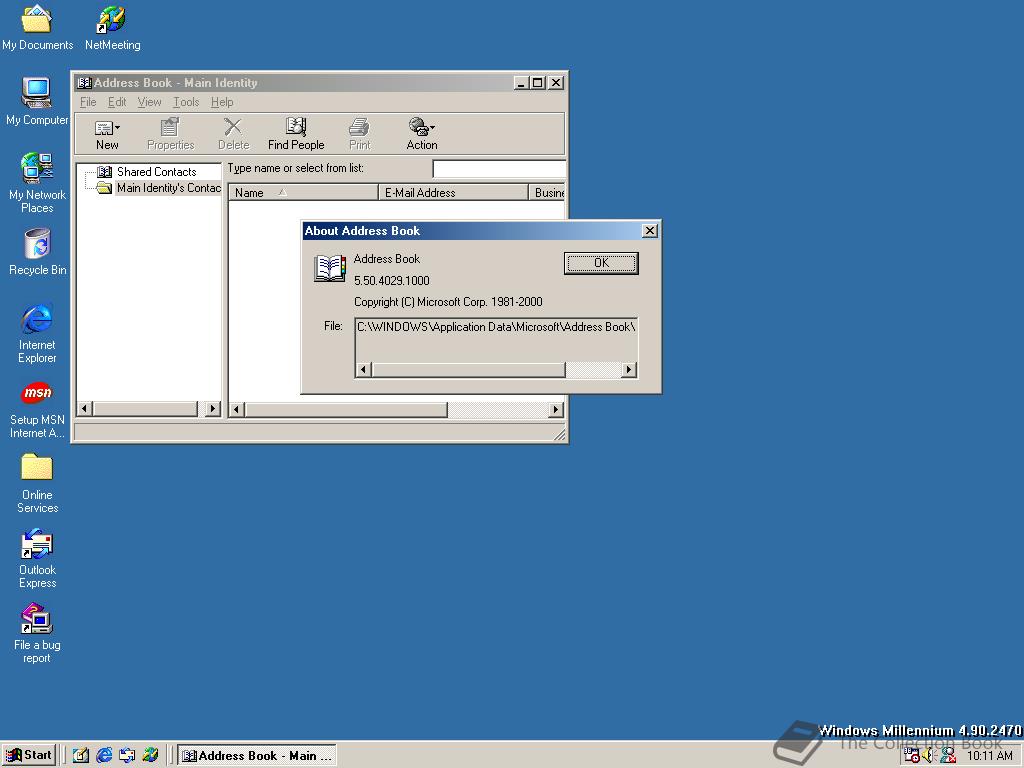Viewport: 1024px width, 768px height.
Task: Launch Outlook Express from Quick Launch
Action: tap(127, 755)
